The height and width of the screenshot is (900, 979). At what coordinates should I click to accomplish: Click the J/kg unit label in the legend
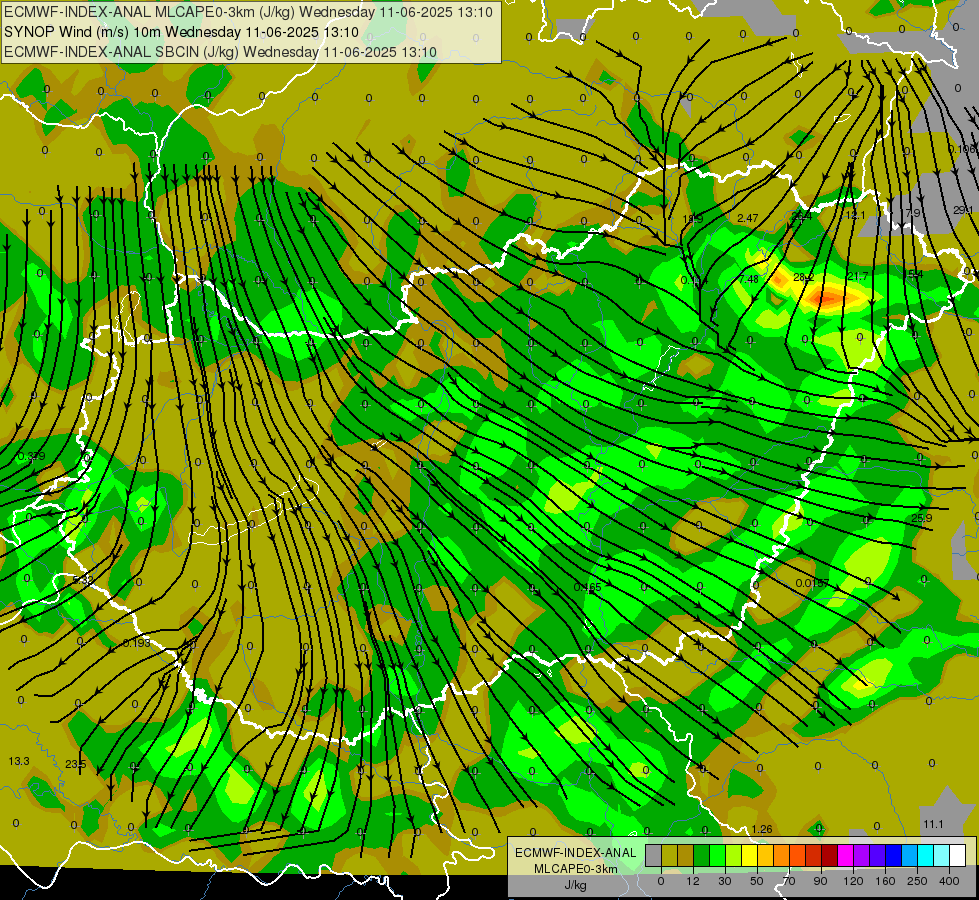coord(575,885)
